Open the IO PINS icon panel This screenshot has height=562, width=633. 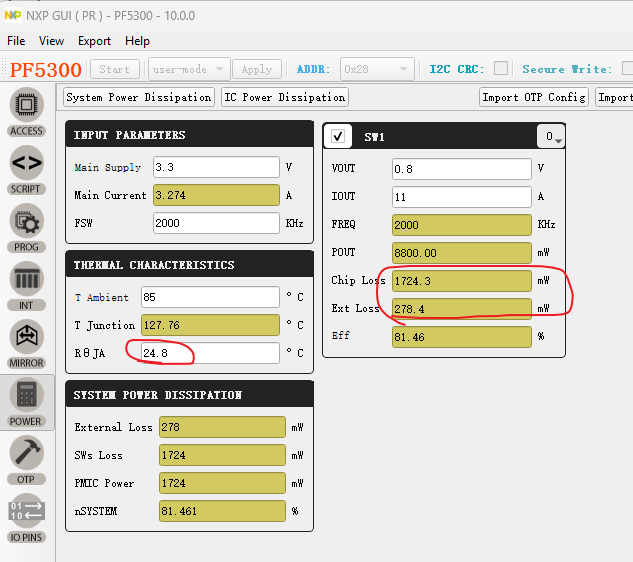[26, 518]
